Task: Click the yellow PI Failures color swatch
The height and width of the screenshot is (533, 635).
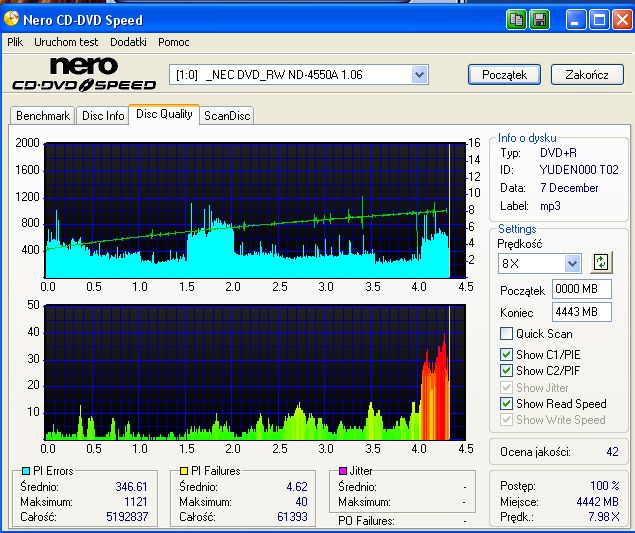Action: pos(184,471)
